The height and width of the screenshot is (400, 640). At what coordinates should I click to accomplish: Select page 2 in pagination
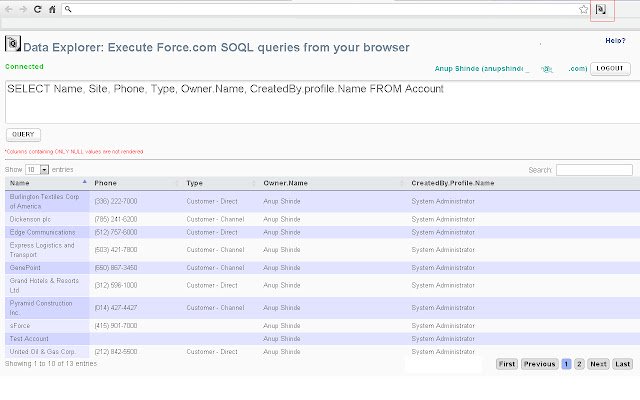(x=579, y=364)
